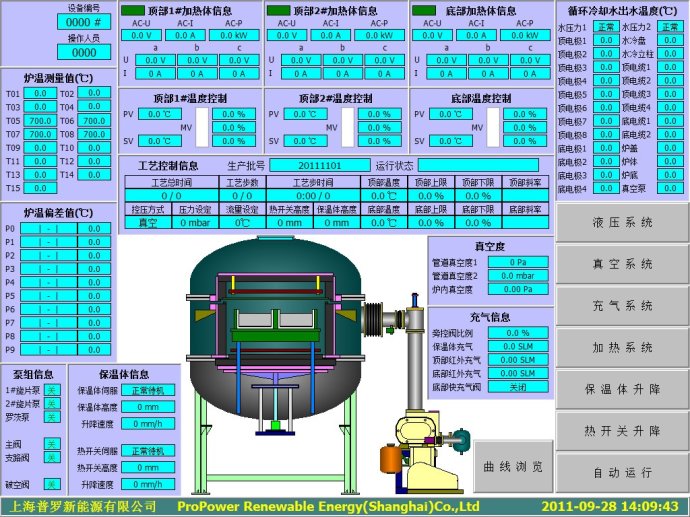Toggle the 罗茨泵 pump switch
This screenshot has width=690, height=517.
tap(52, 417)
